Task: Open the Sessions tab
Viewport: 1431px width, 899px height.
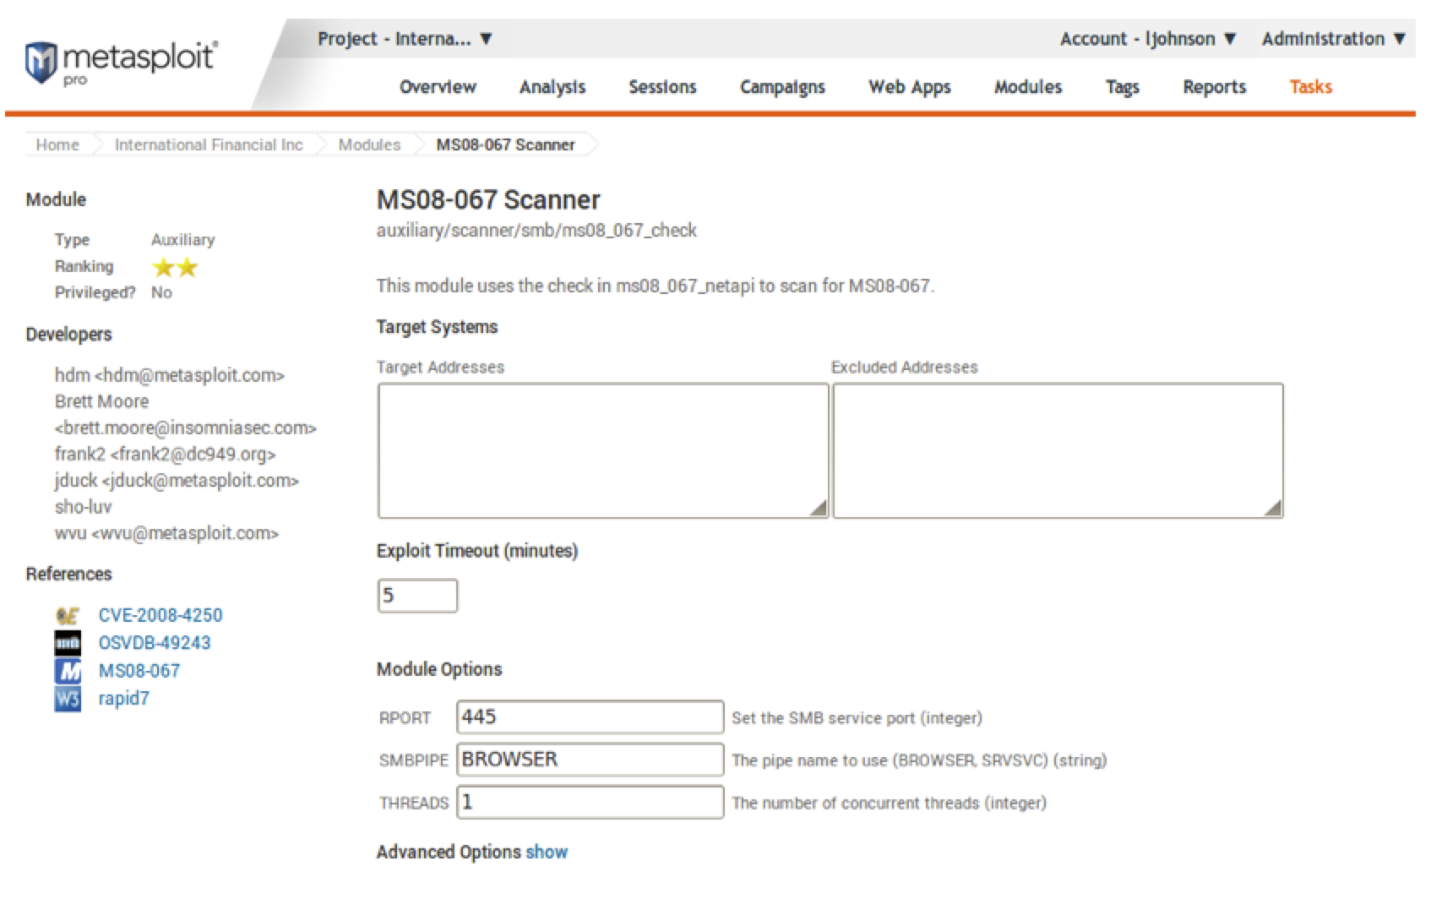Action: click(662, 87)
